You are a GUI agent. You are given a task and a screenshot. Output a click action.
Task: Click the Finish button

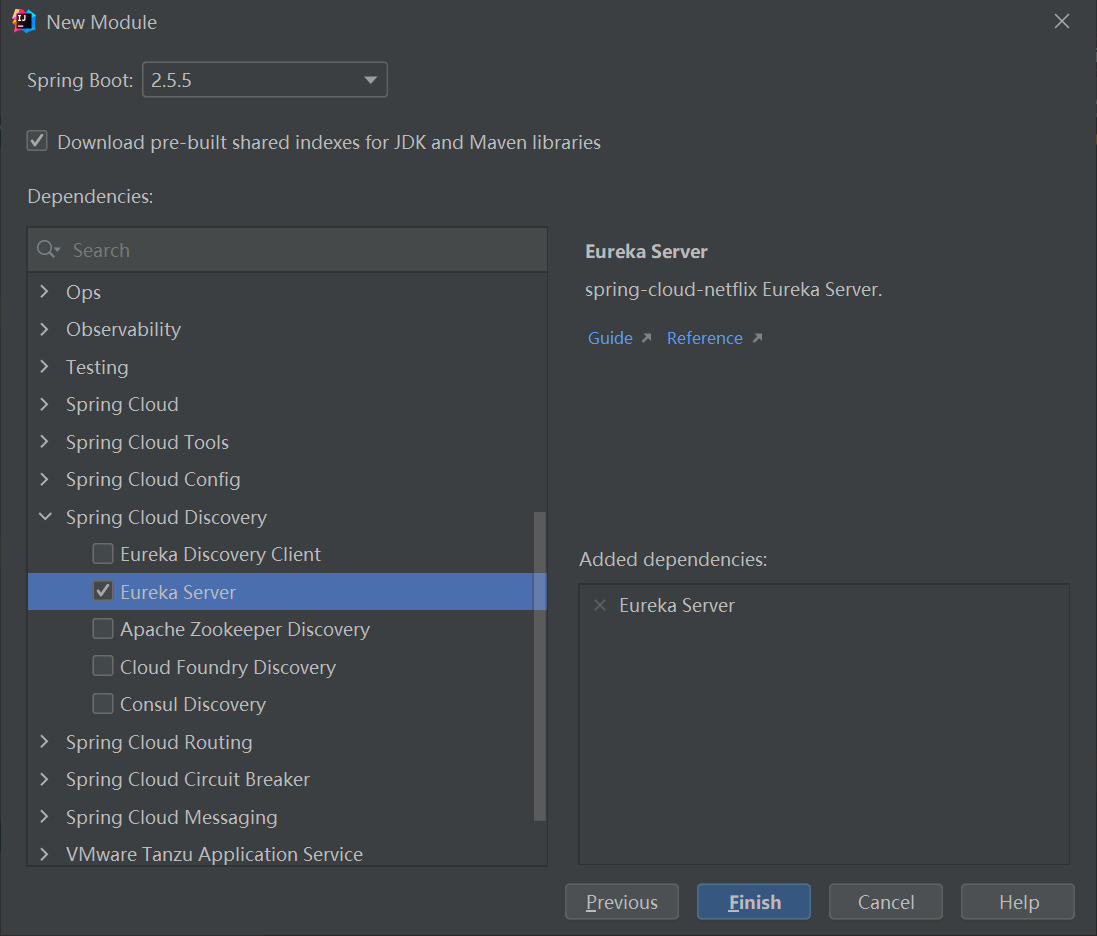(x=754, y=902)
